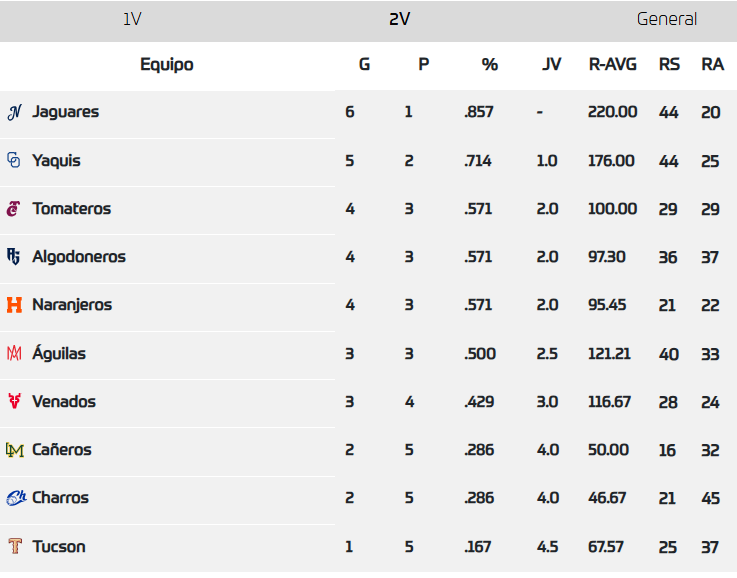Click the Naranjeros team logo
Image resolution: width=737 pixels, height=578 pixels.
click(x=14, y=305)
